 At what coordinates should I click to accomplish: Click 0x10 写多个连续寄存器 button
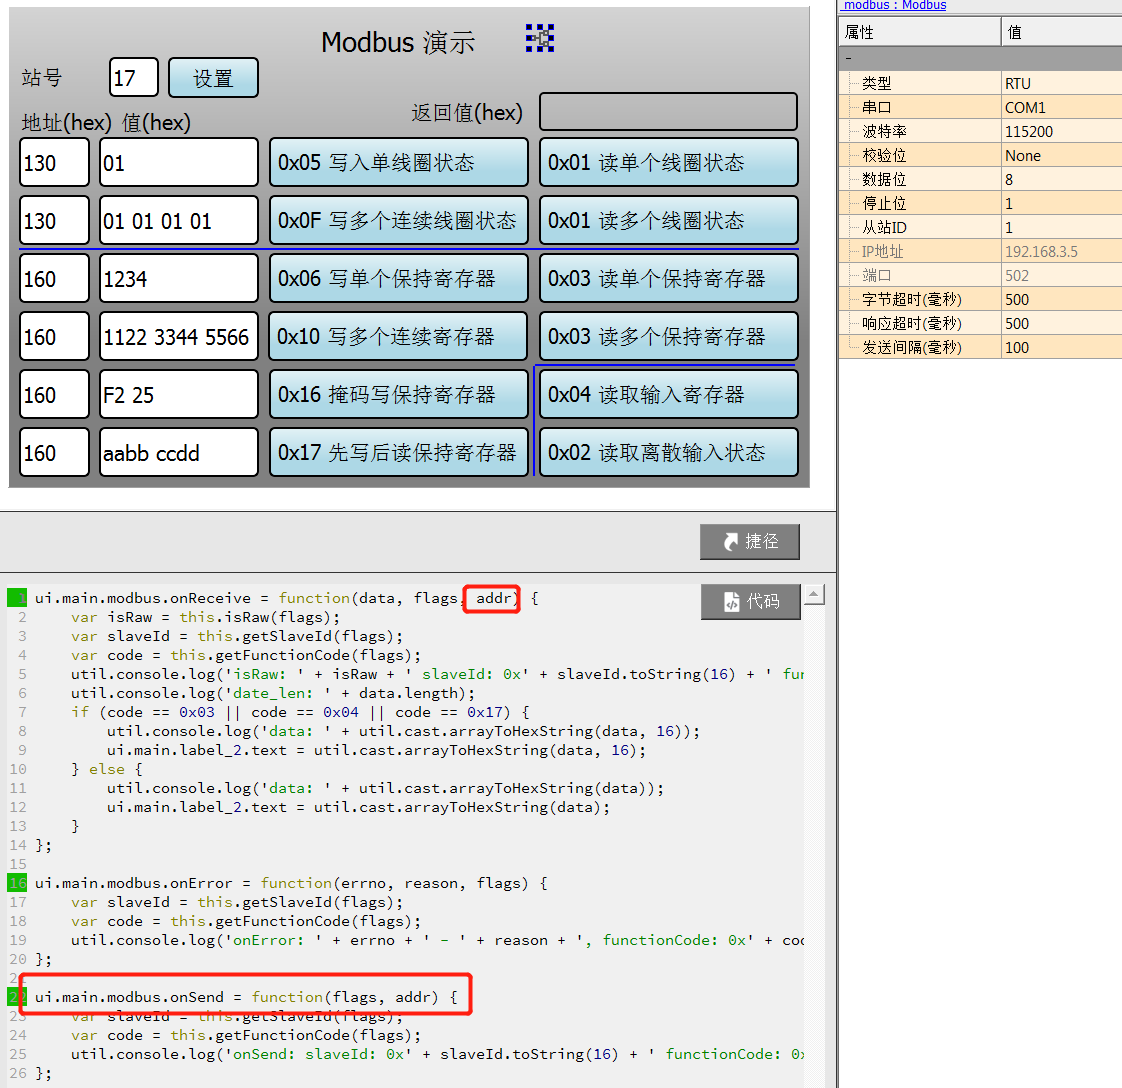tap(399, 336)
